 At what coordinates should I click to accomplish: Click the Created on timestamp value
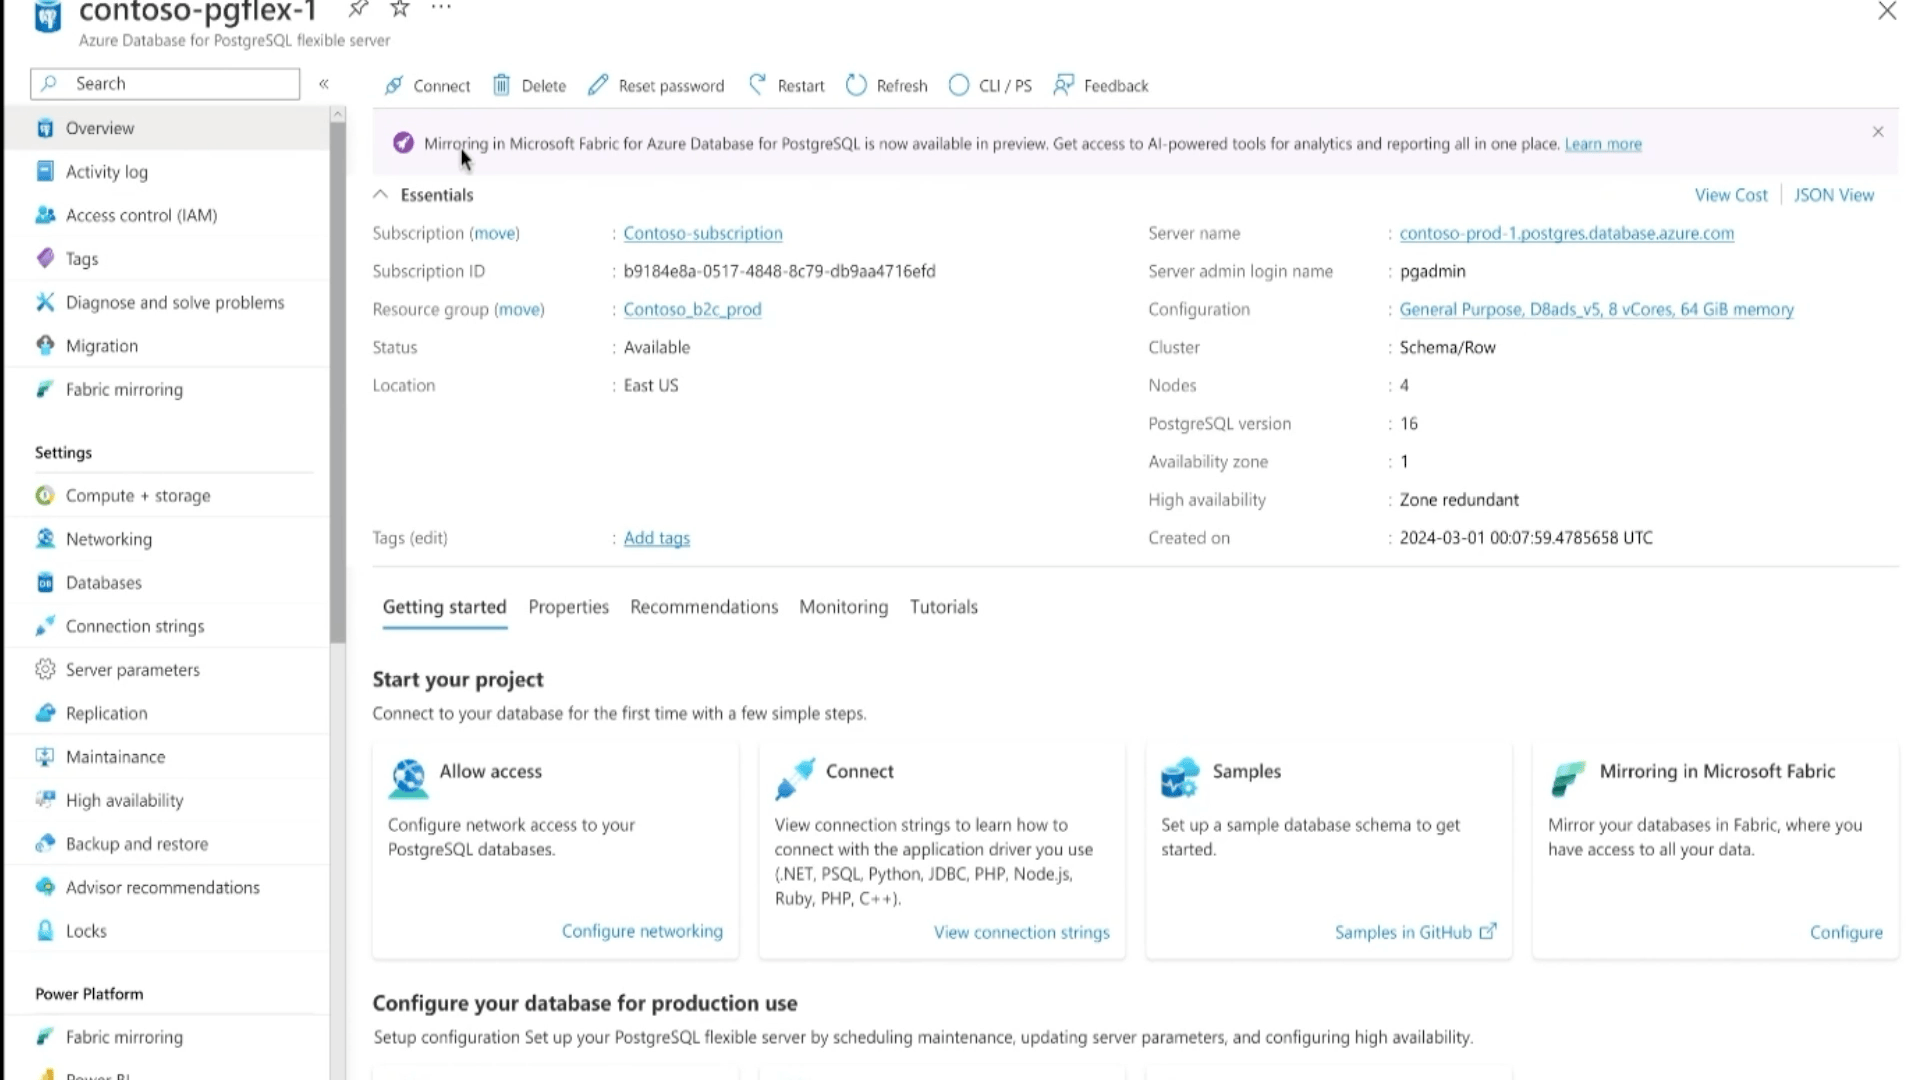(x=1526, y=538)
